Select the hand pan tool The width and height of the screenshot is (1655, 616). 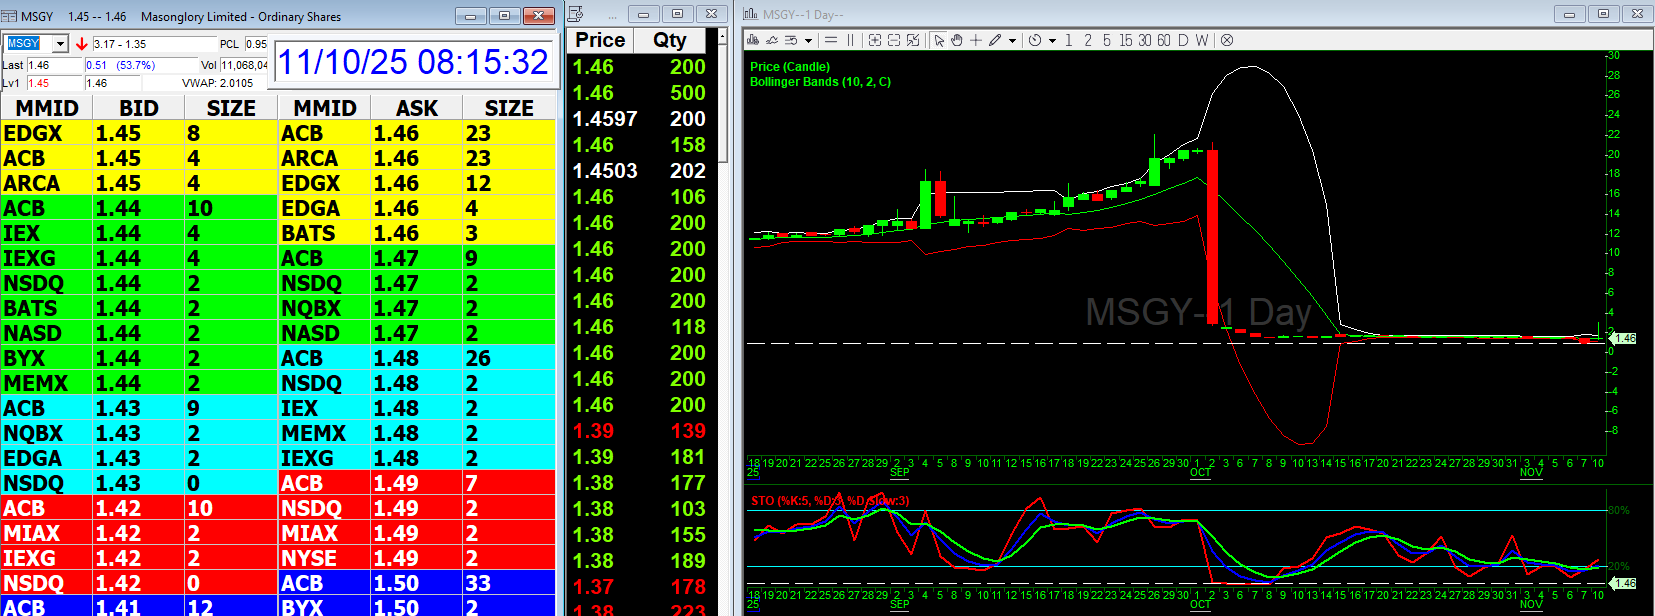pos(957,40)
